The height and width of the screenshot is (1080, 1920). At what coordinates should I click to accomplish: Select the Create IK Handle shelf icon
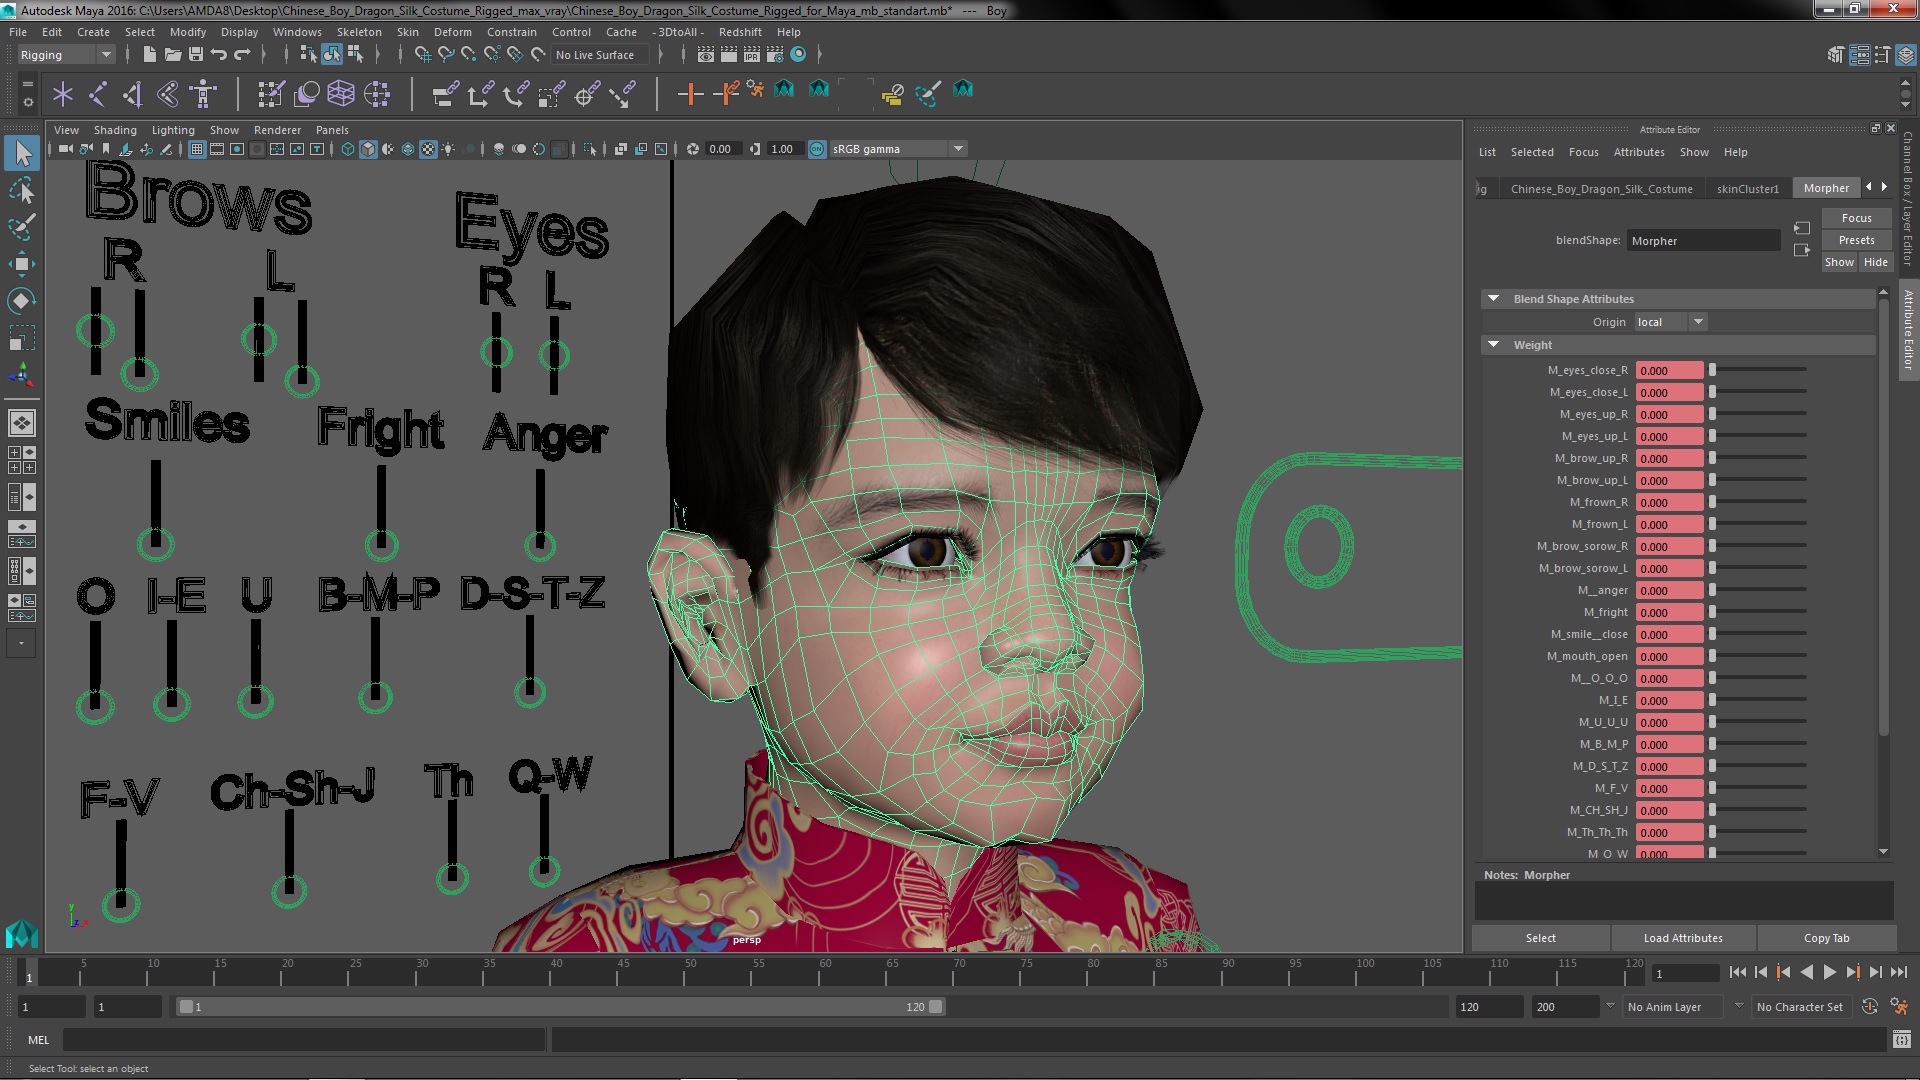(x=133, y=94)
